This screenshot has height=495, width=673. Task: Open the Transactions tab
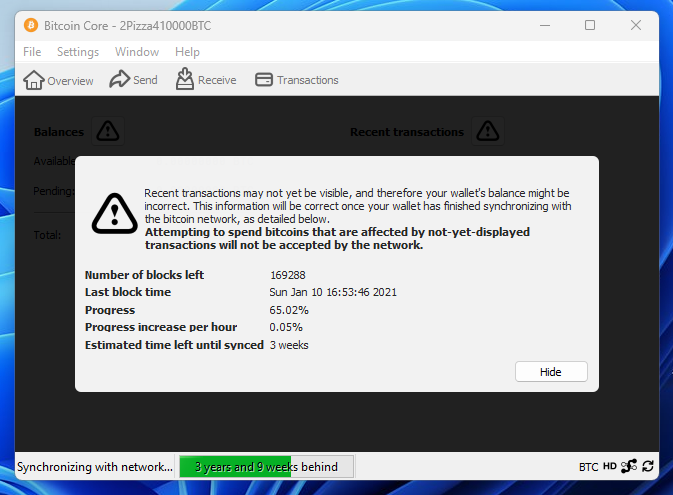click(x=297, y=80)
